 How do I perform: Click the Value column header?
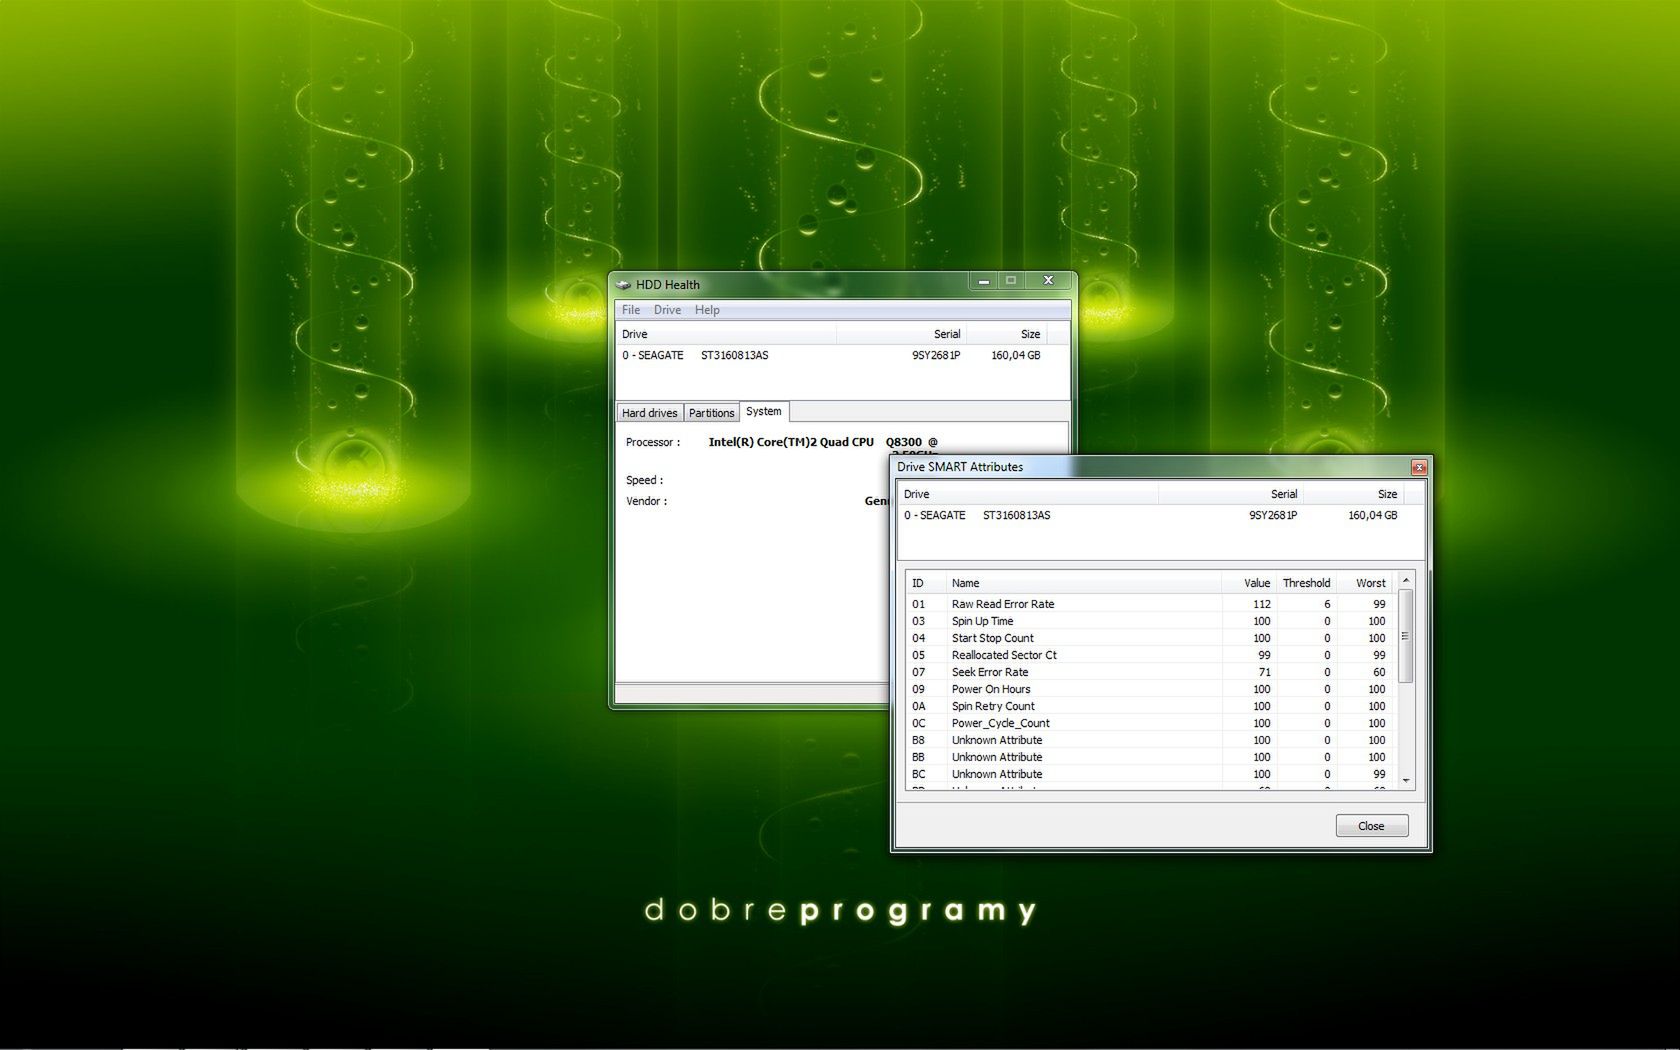pyautogui.click(x=1248, y=583)
